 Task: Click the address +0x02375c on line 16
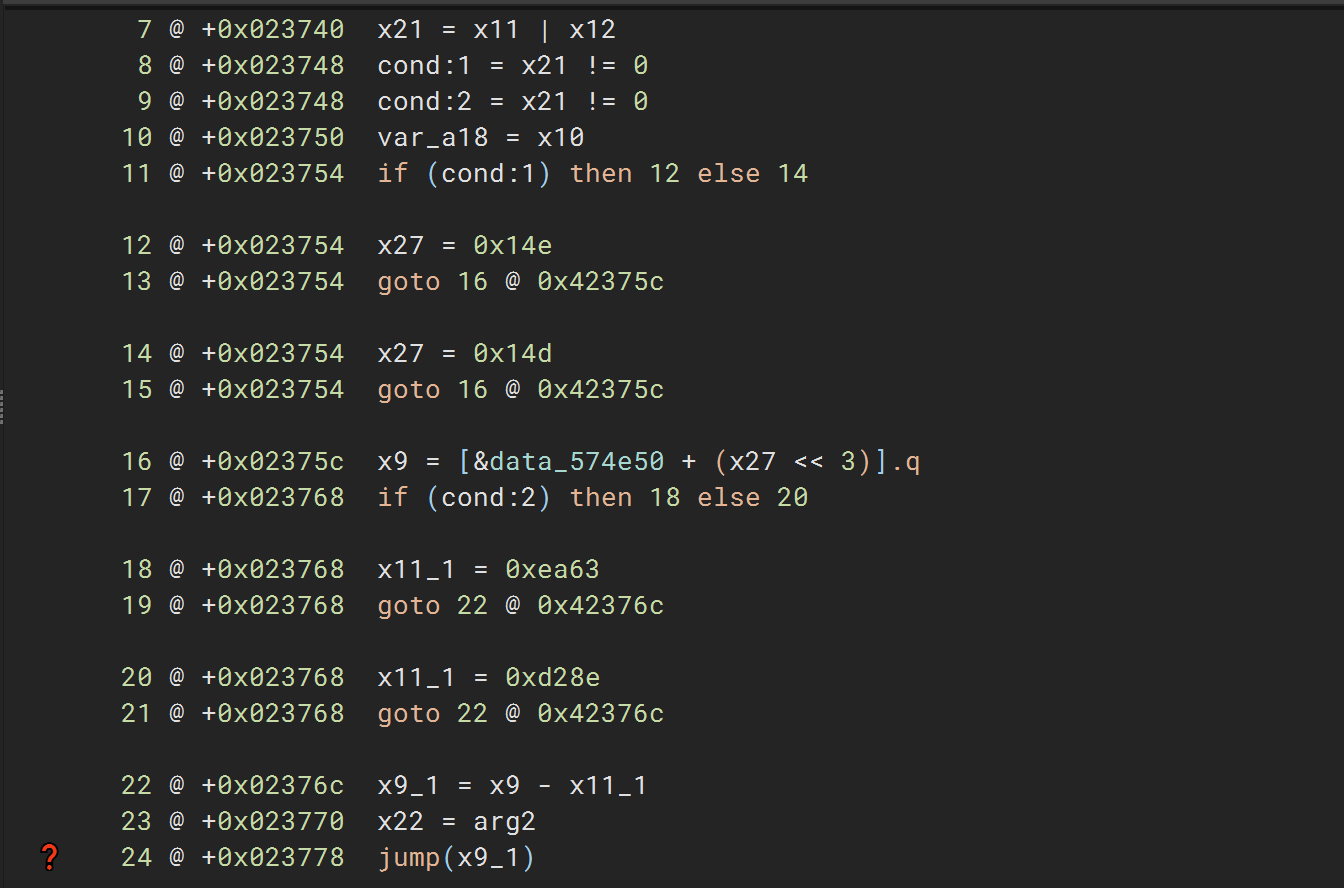coord(273,462)
